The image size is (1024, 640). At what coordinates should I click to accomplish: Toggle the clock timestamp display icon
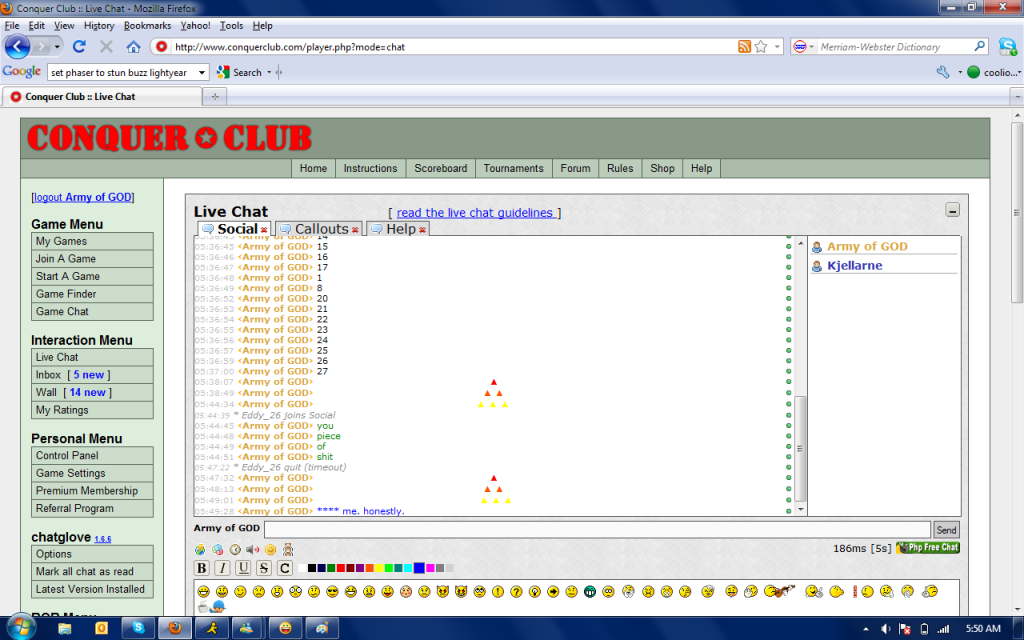(235, 549)
